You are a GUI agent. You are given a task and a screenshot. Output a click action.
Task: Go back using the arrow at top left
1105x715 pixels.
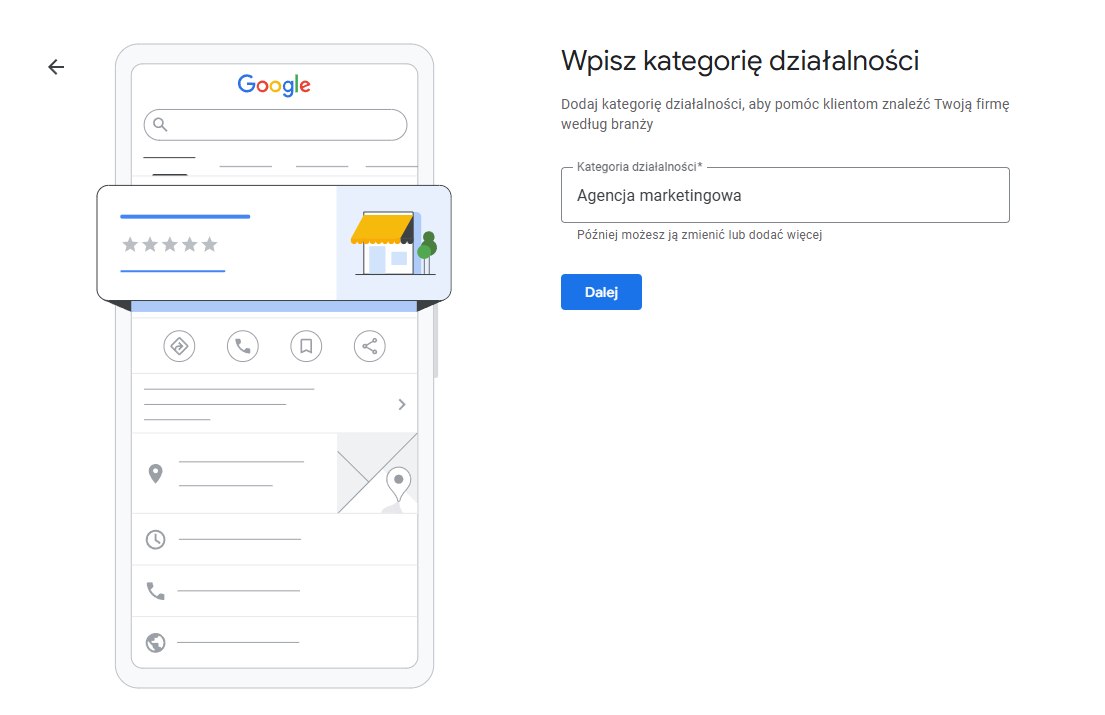(x=55, y=66)
